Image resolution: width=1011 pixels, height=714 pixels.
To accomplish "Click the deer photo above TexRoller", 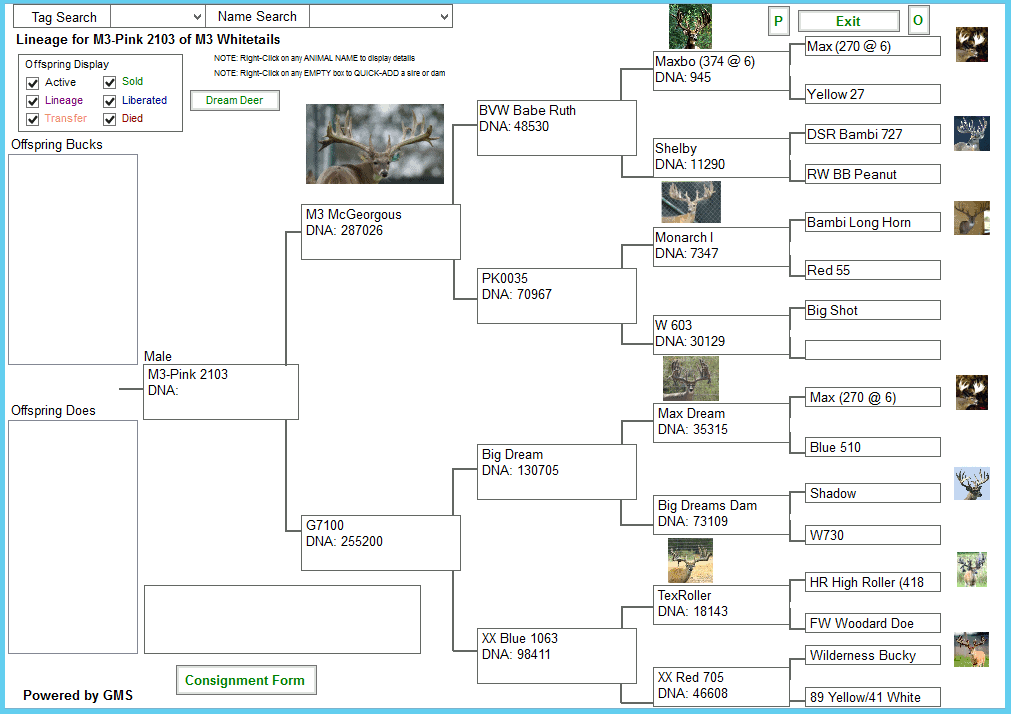I will pyautogui.click(x=690, y=560).
